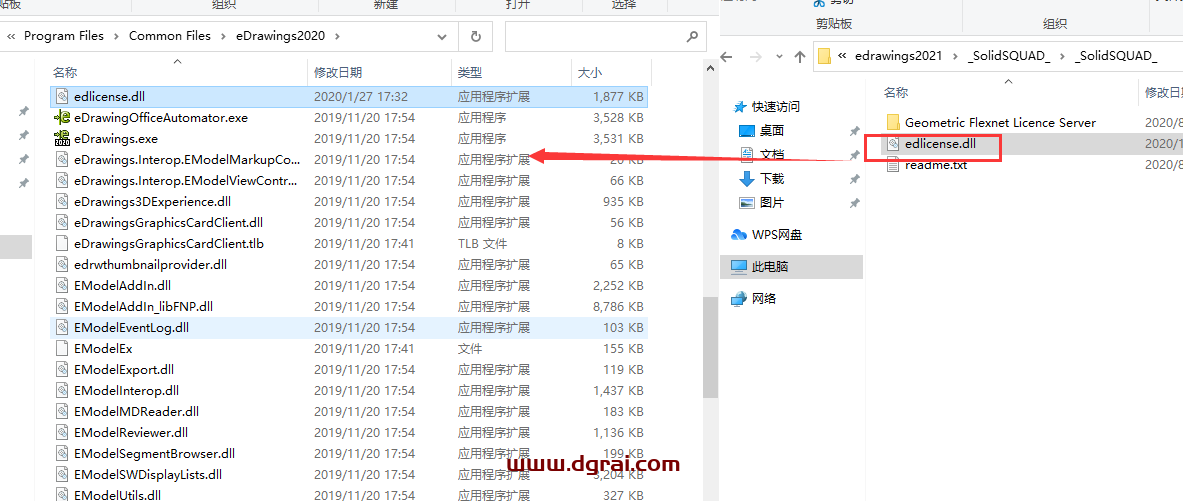1183x501 pixels.
Task: Click EModelReviewer.dll file icon
Action: pyautogui.click(x=62, y=433)
